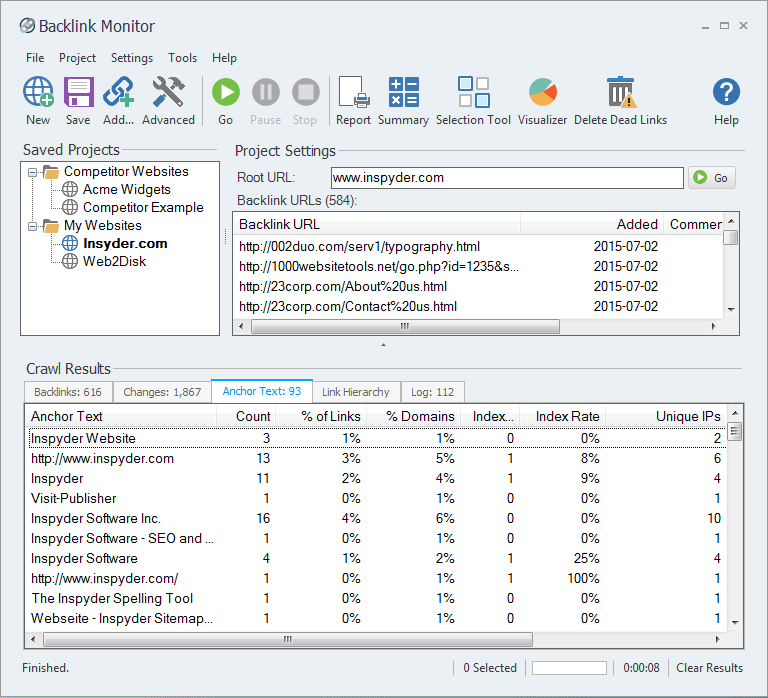
Task: Click the Root URL input field
Action: (507, 178)
